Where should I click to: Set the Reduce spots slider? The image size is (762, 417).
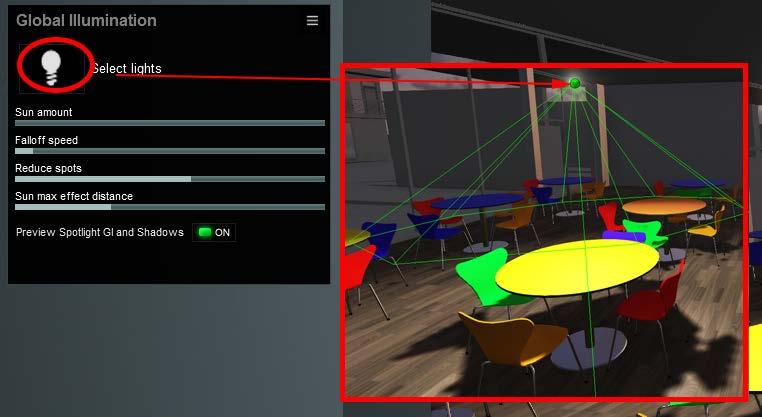point(170,179)
